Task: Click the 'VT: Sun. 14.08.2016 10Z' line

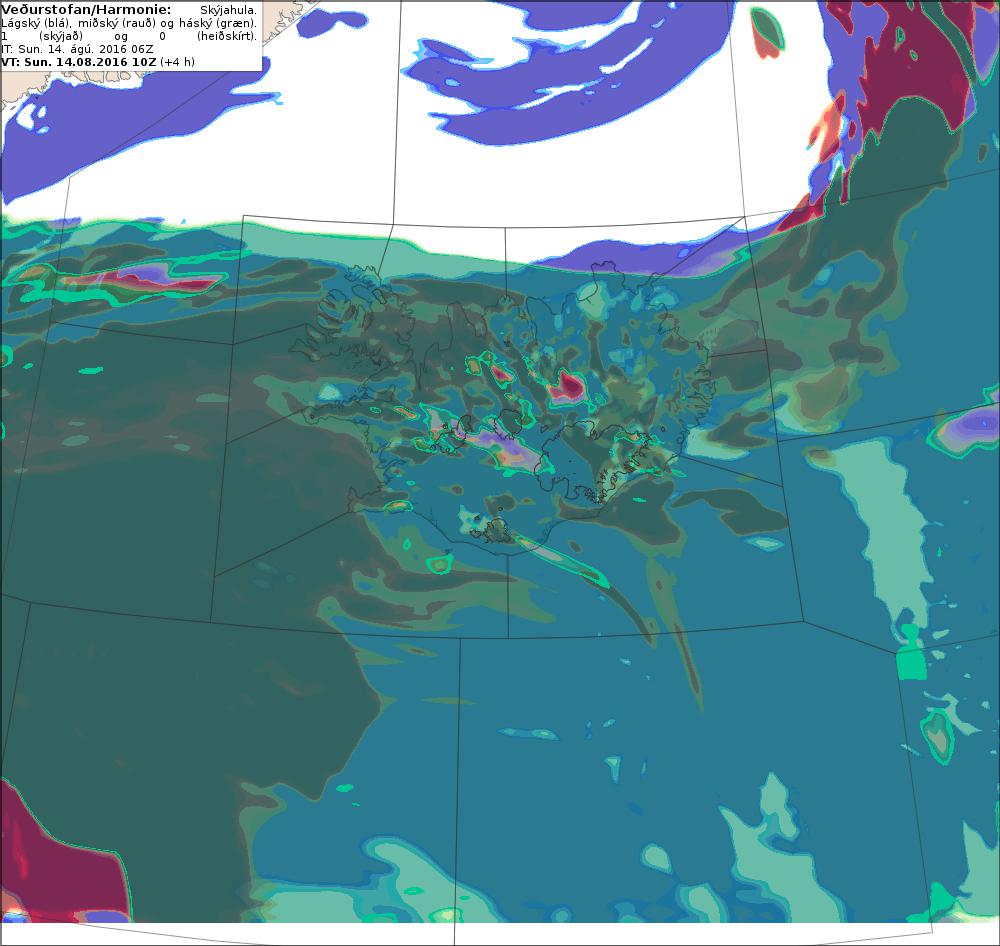Action: tap(98, 62)
